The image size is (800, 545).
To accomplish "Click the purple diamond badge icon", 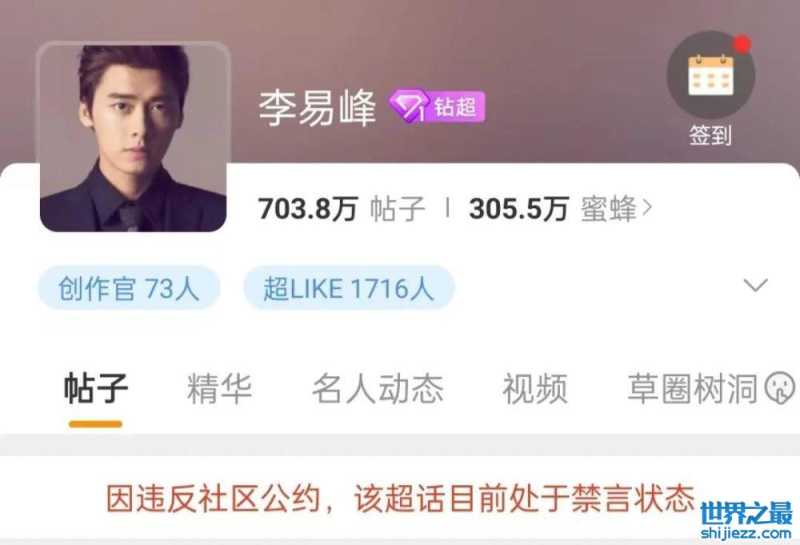I will coord(408,106).
